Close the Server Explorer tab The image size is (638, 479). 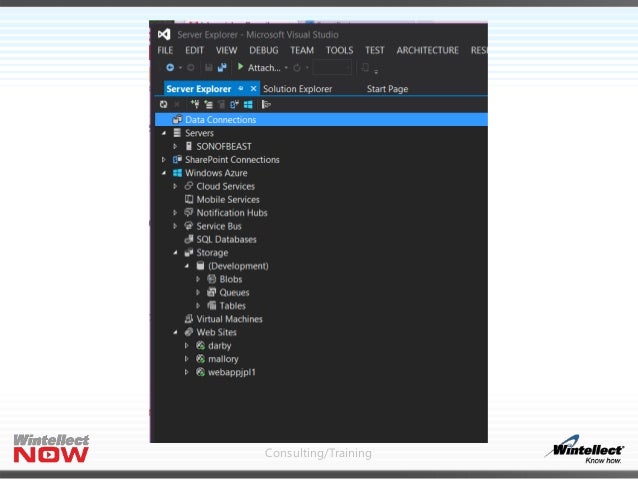253,88
